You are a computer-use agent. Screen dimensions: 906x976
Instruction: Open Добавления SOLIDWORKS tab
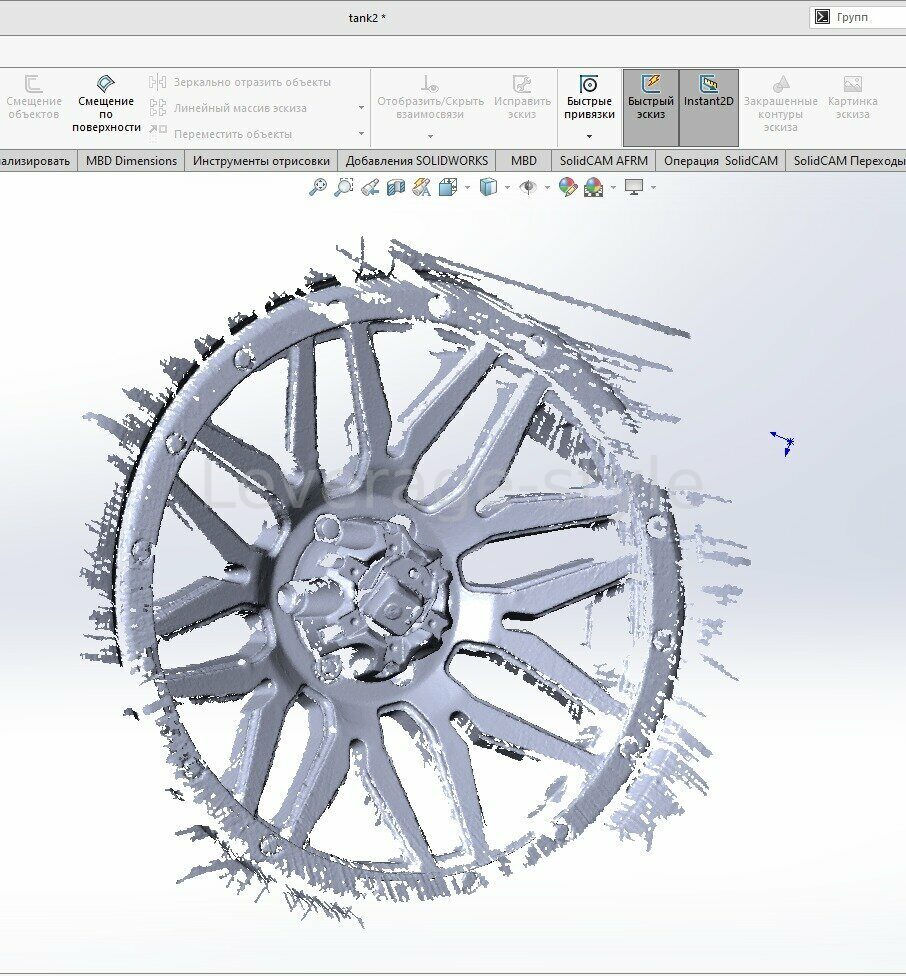417,160
